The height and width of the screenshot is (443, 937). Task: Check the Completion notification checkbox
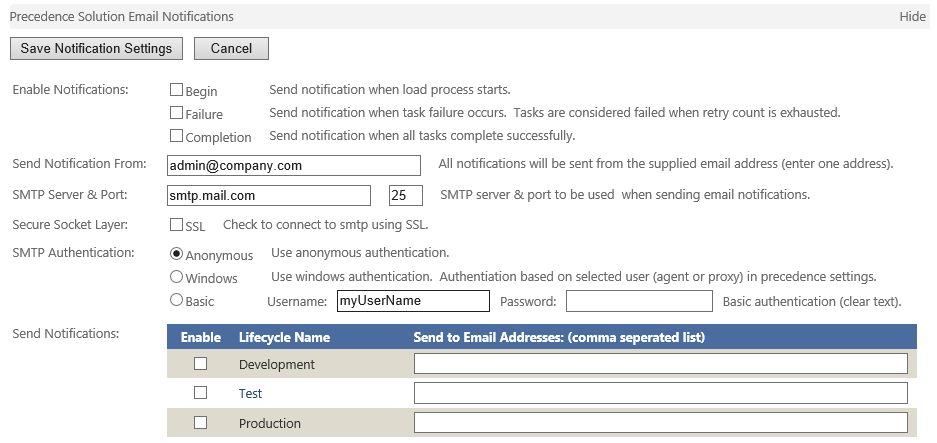176,136
